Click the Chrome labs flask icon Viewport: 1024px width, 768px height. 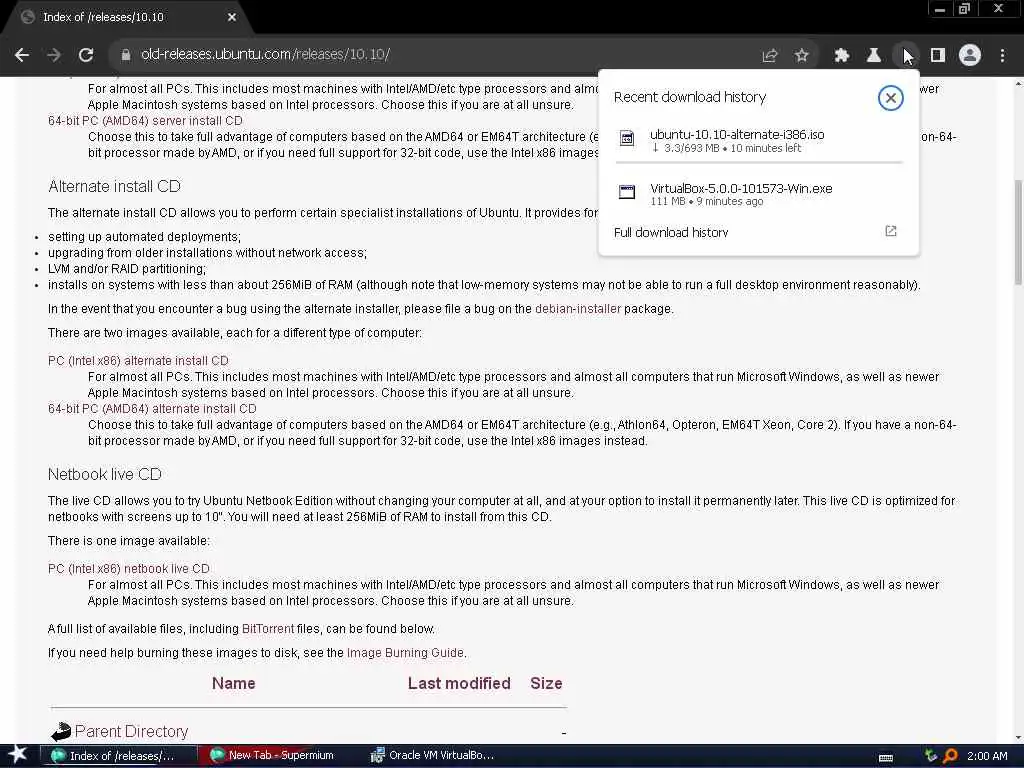point(873,56)
